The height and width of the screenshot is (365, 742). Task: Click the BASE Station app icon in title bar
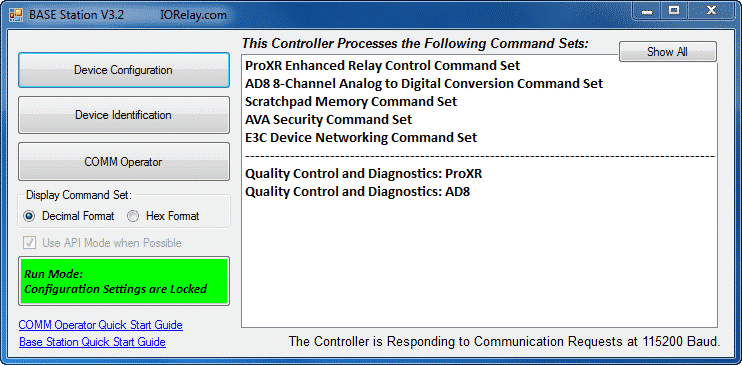[16, 15]
